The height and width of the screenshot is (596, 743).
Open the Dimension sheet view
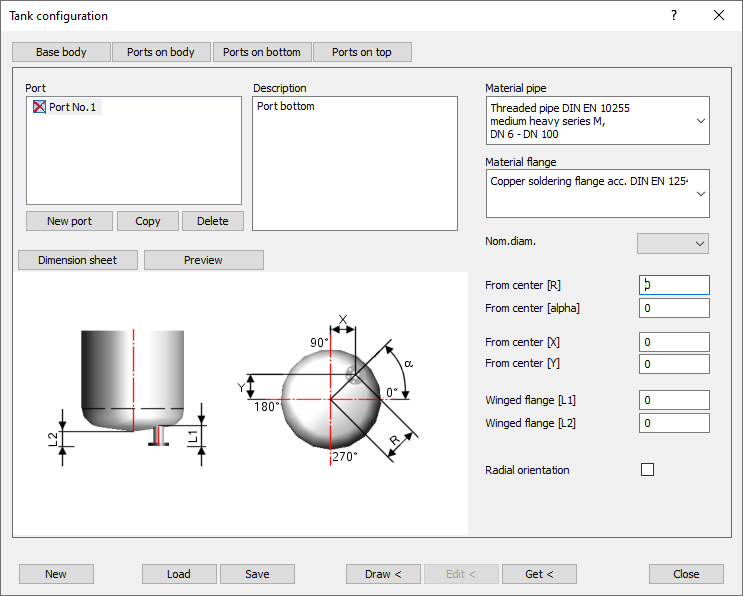pos(78,260)
